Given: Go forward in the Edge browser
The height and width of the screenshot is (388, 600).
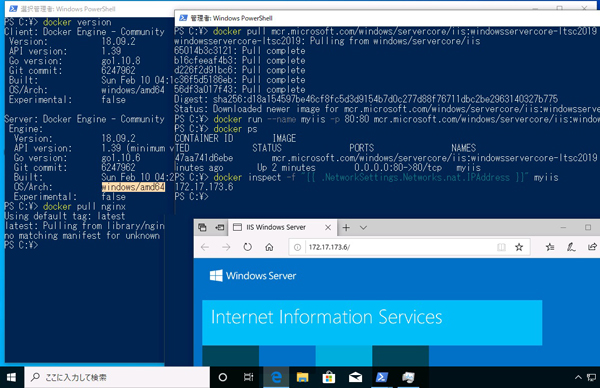Looking at the screenshot, I should (226, 247).
